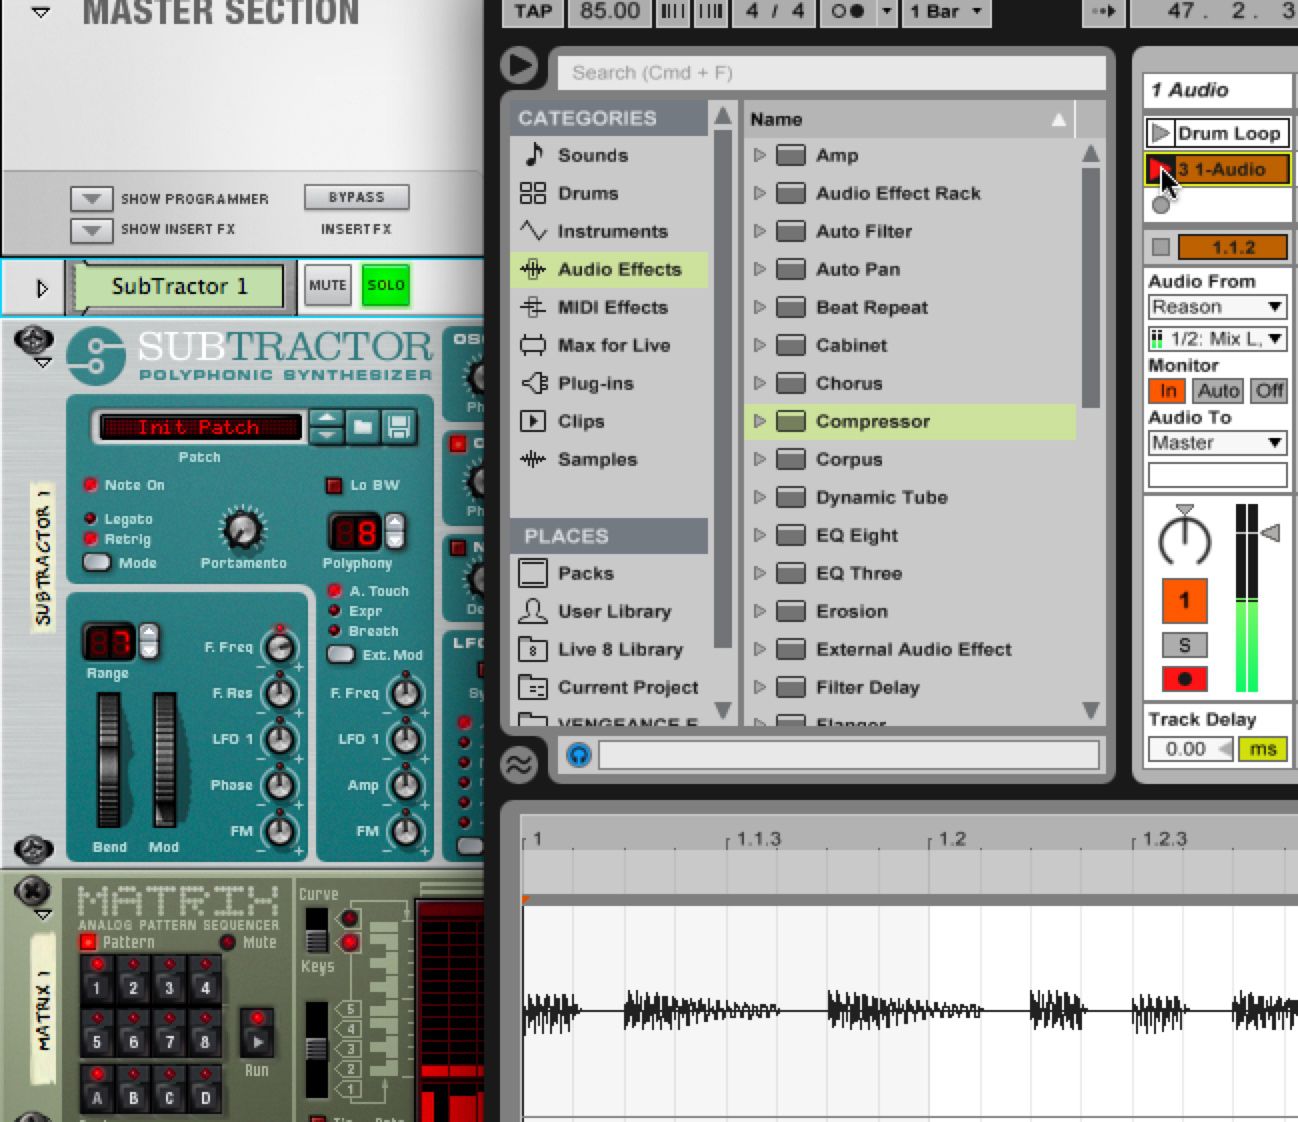
Task: Solo the SubTractor 1 channel
Action: (x=386, y=285)
